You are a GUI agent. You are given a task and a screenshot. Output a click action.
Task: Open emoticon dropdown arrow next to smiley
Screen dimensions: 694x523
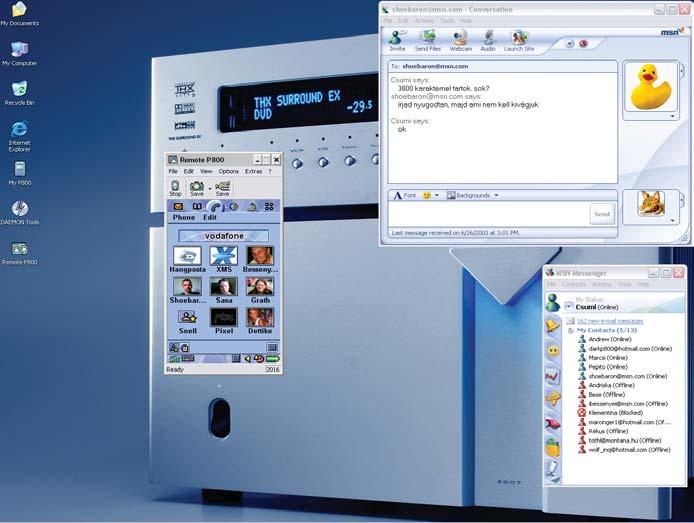pyautogui.click(x=437, y=195)
